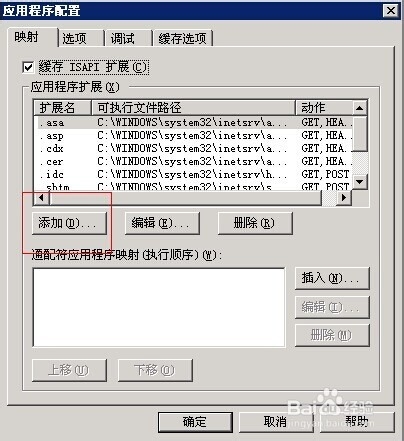Image resolution: width=404 pixels, height=441 pixels.
Task: Select the .asp extension row
Action: (x=193, y=136)
